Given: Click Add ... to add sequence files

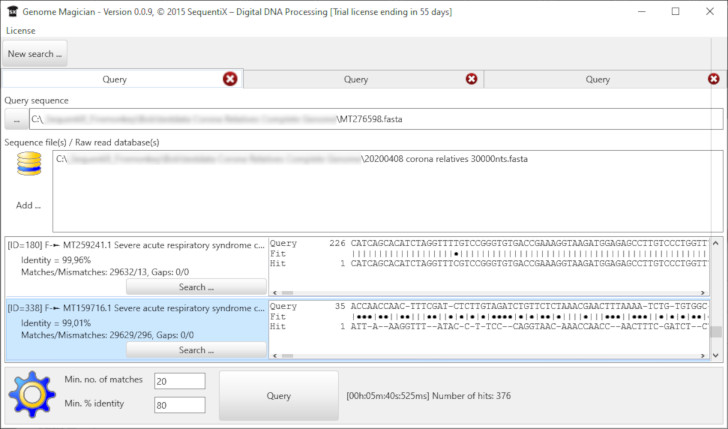Looking at the screenshot, I should [x=28, y=205].
